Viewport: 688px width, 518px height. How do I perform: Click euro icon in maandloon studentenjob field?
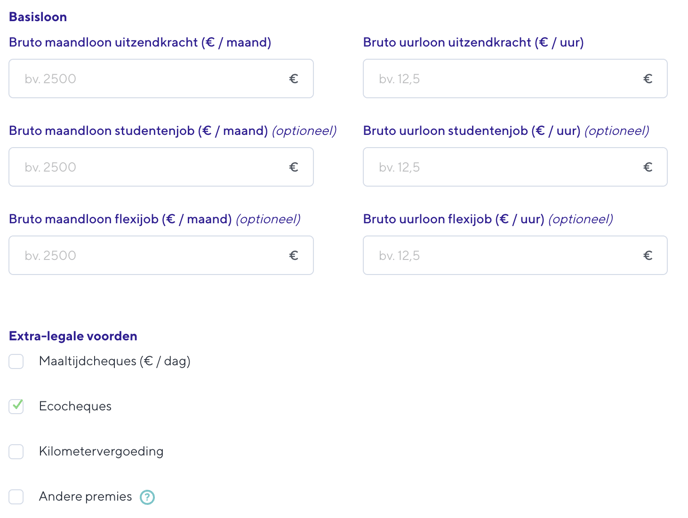click(293, 167)
